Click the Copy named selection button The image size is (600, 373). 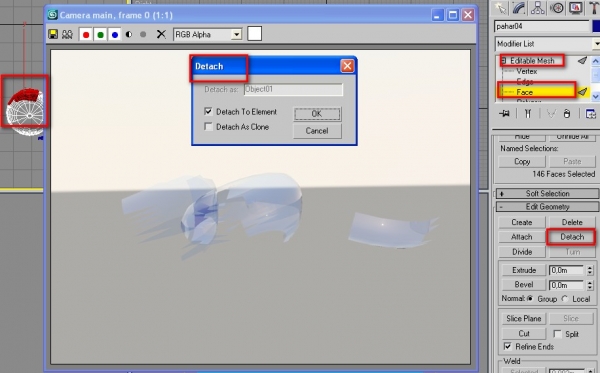[x=522, y=161]
